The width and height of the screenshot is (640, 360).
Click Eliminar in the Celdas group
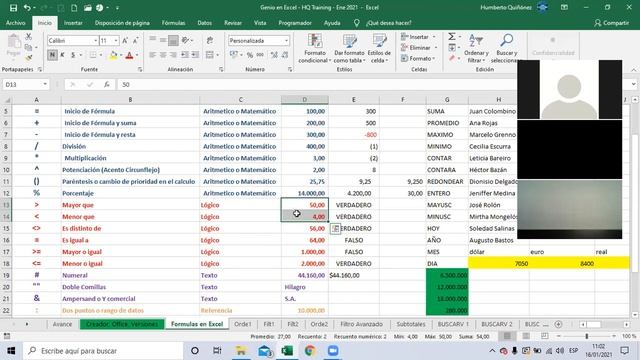(x=419, y=48)
